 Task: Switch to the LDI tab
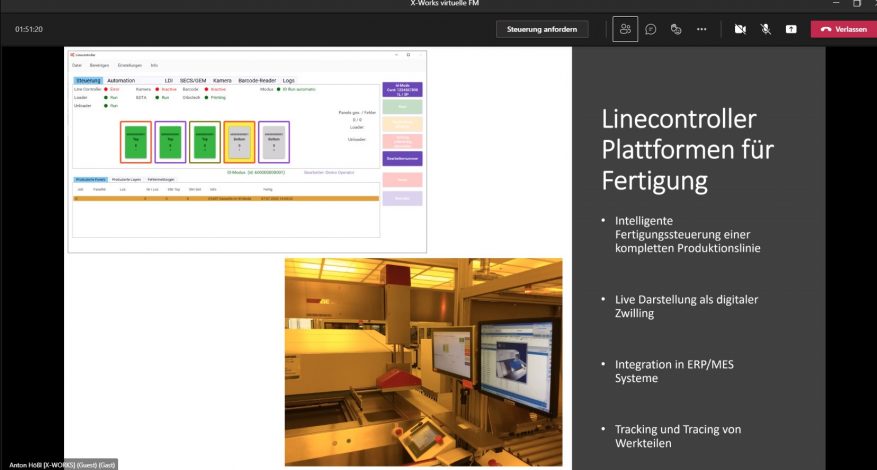pyautogui.click(x=169, y=81)
